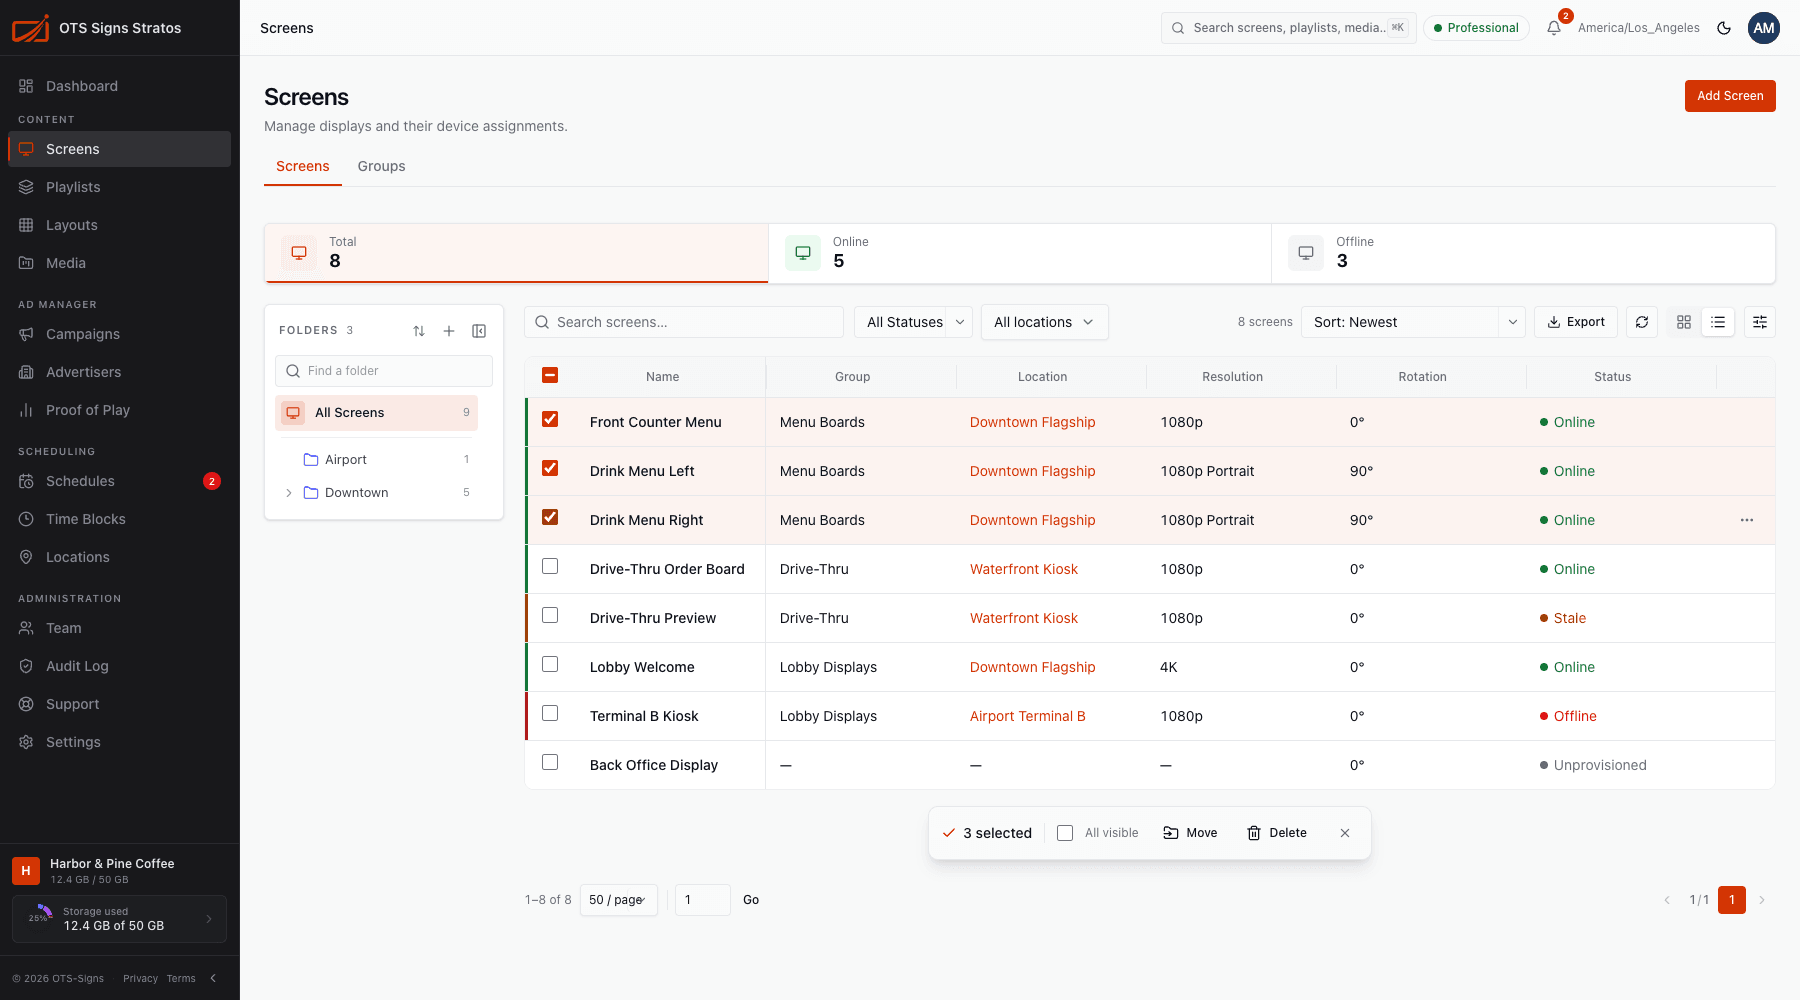The width and height of the screenshot is (1800, 1000).
Task: Focus the Search screens field
Action: [684, 322]
